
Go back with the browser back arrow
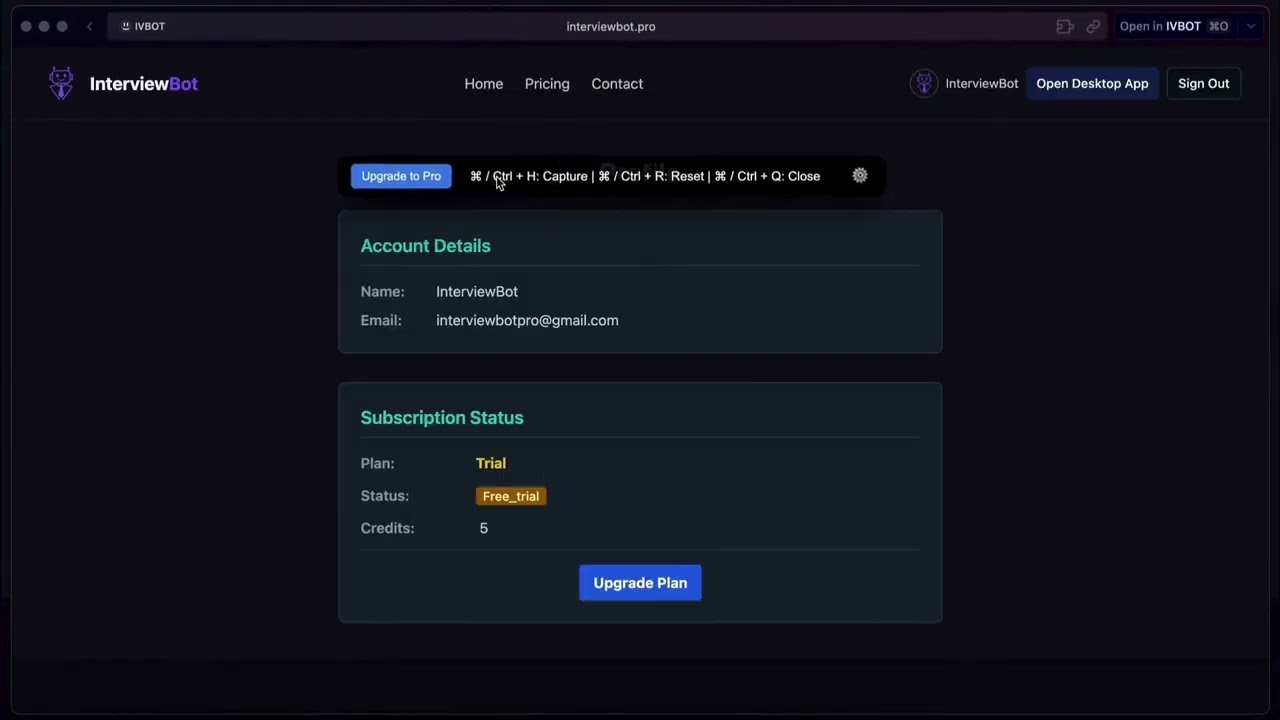(89, 26)
